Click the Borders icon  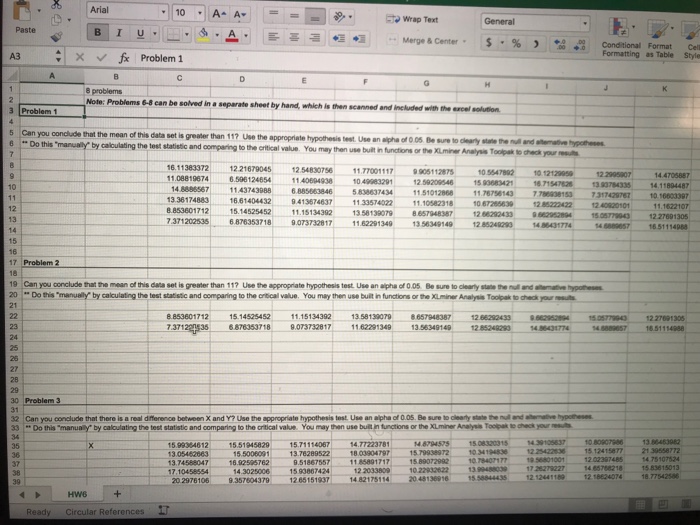tap(174, 34)
